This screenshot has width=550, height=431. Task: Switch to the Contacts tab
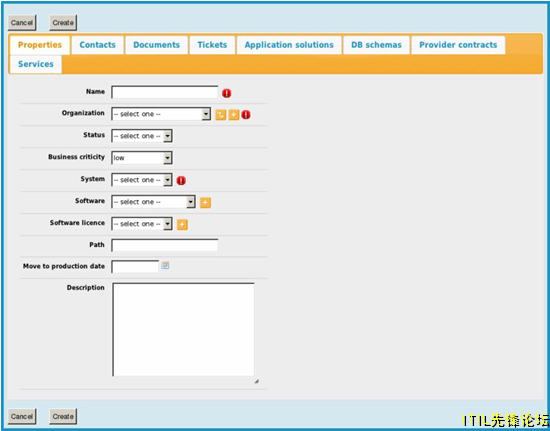pyautogui.click(x=98, y=45)
